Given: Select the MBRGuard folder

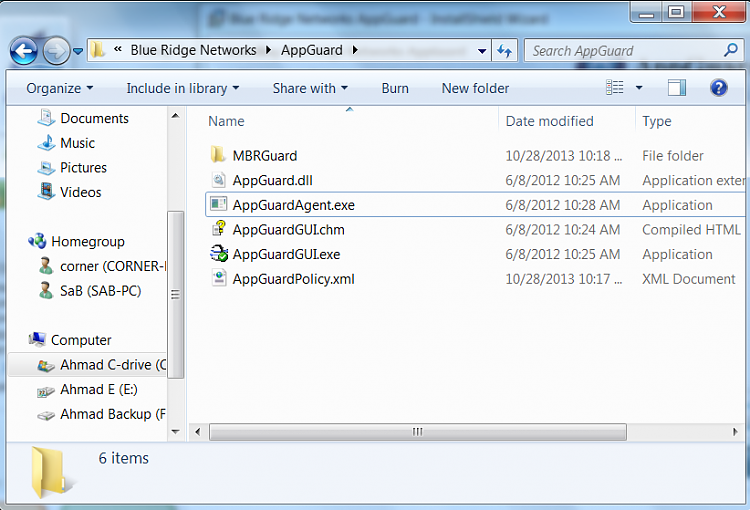Looking at the screenshot, I should point(265,156).
